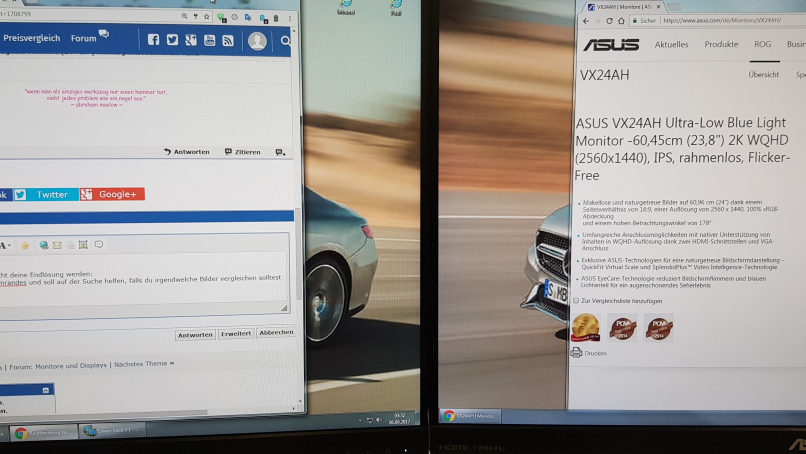Insert a link with globe icon

(44, 245)
